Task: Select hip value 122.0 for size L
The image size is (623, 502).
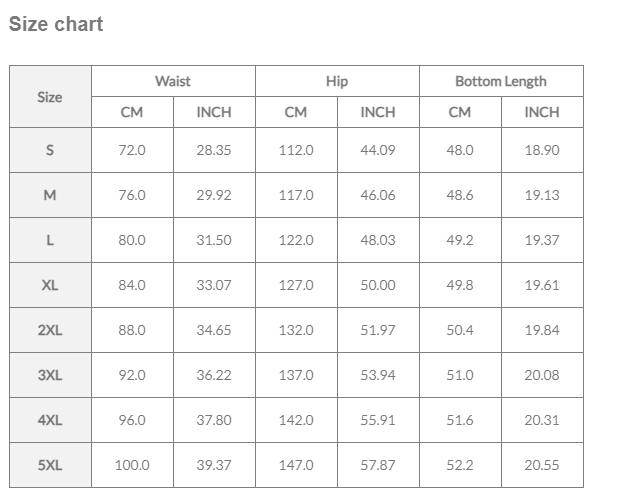Action: [x=296, y=240]
